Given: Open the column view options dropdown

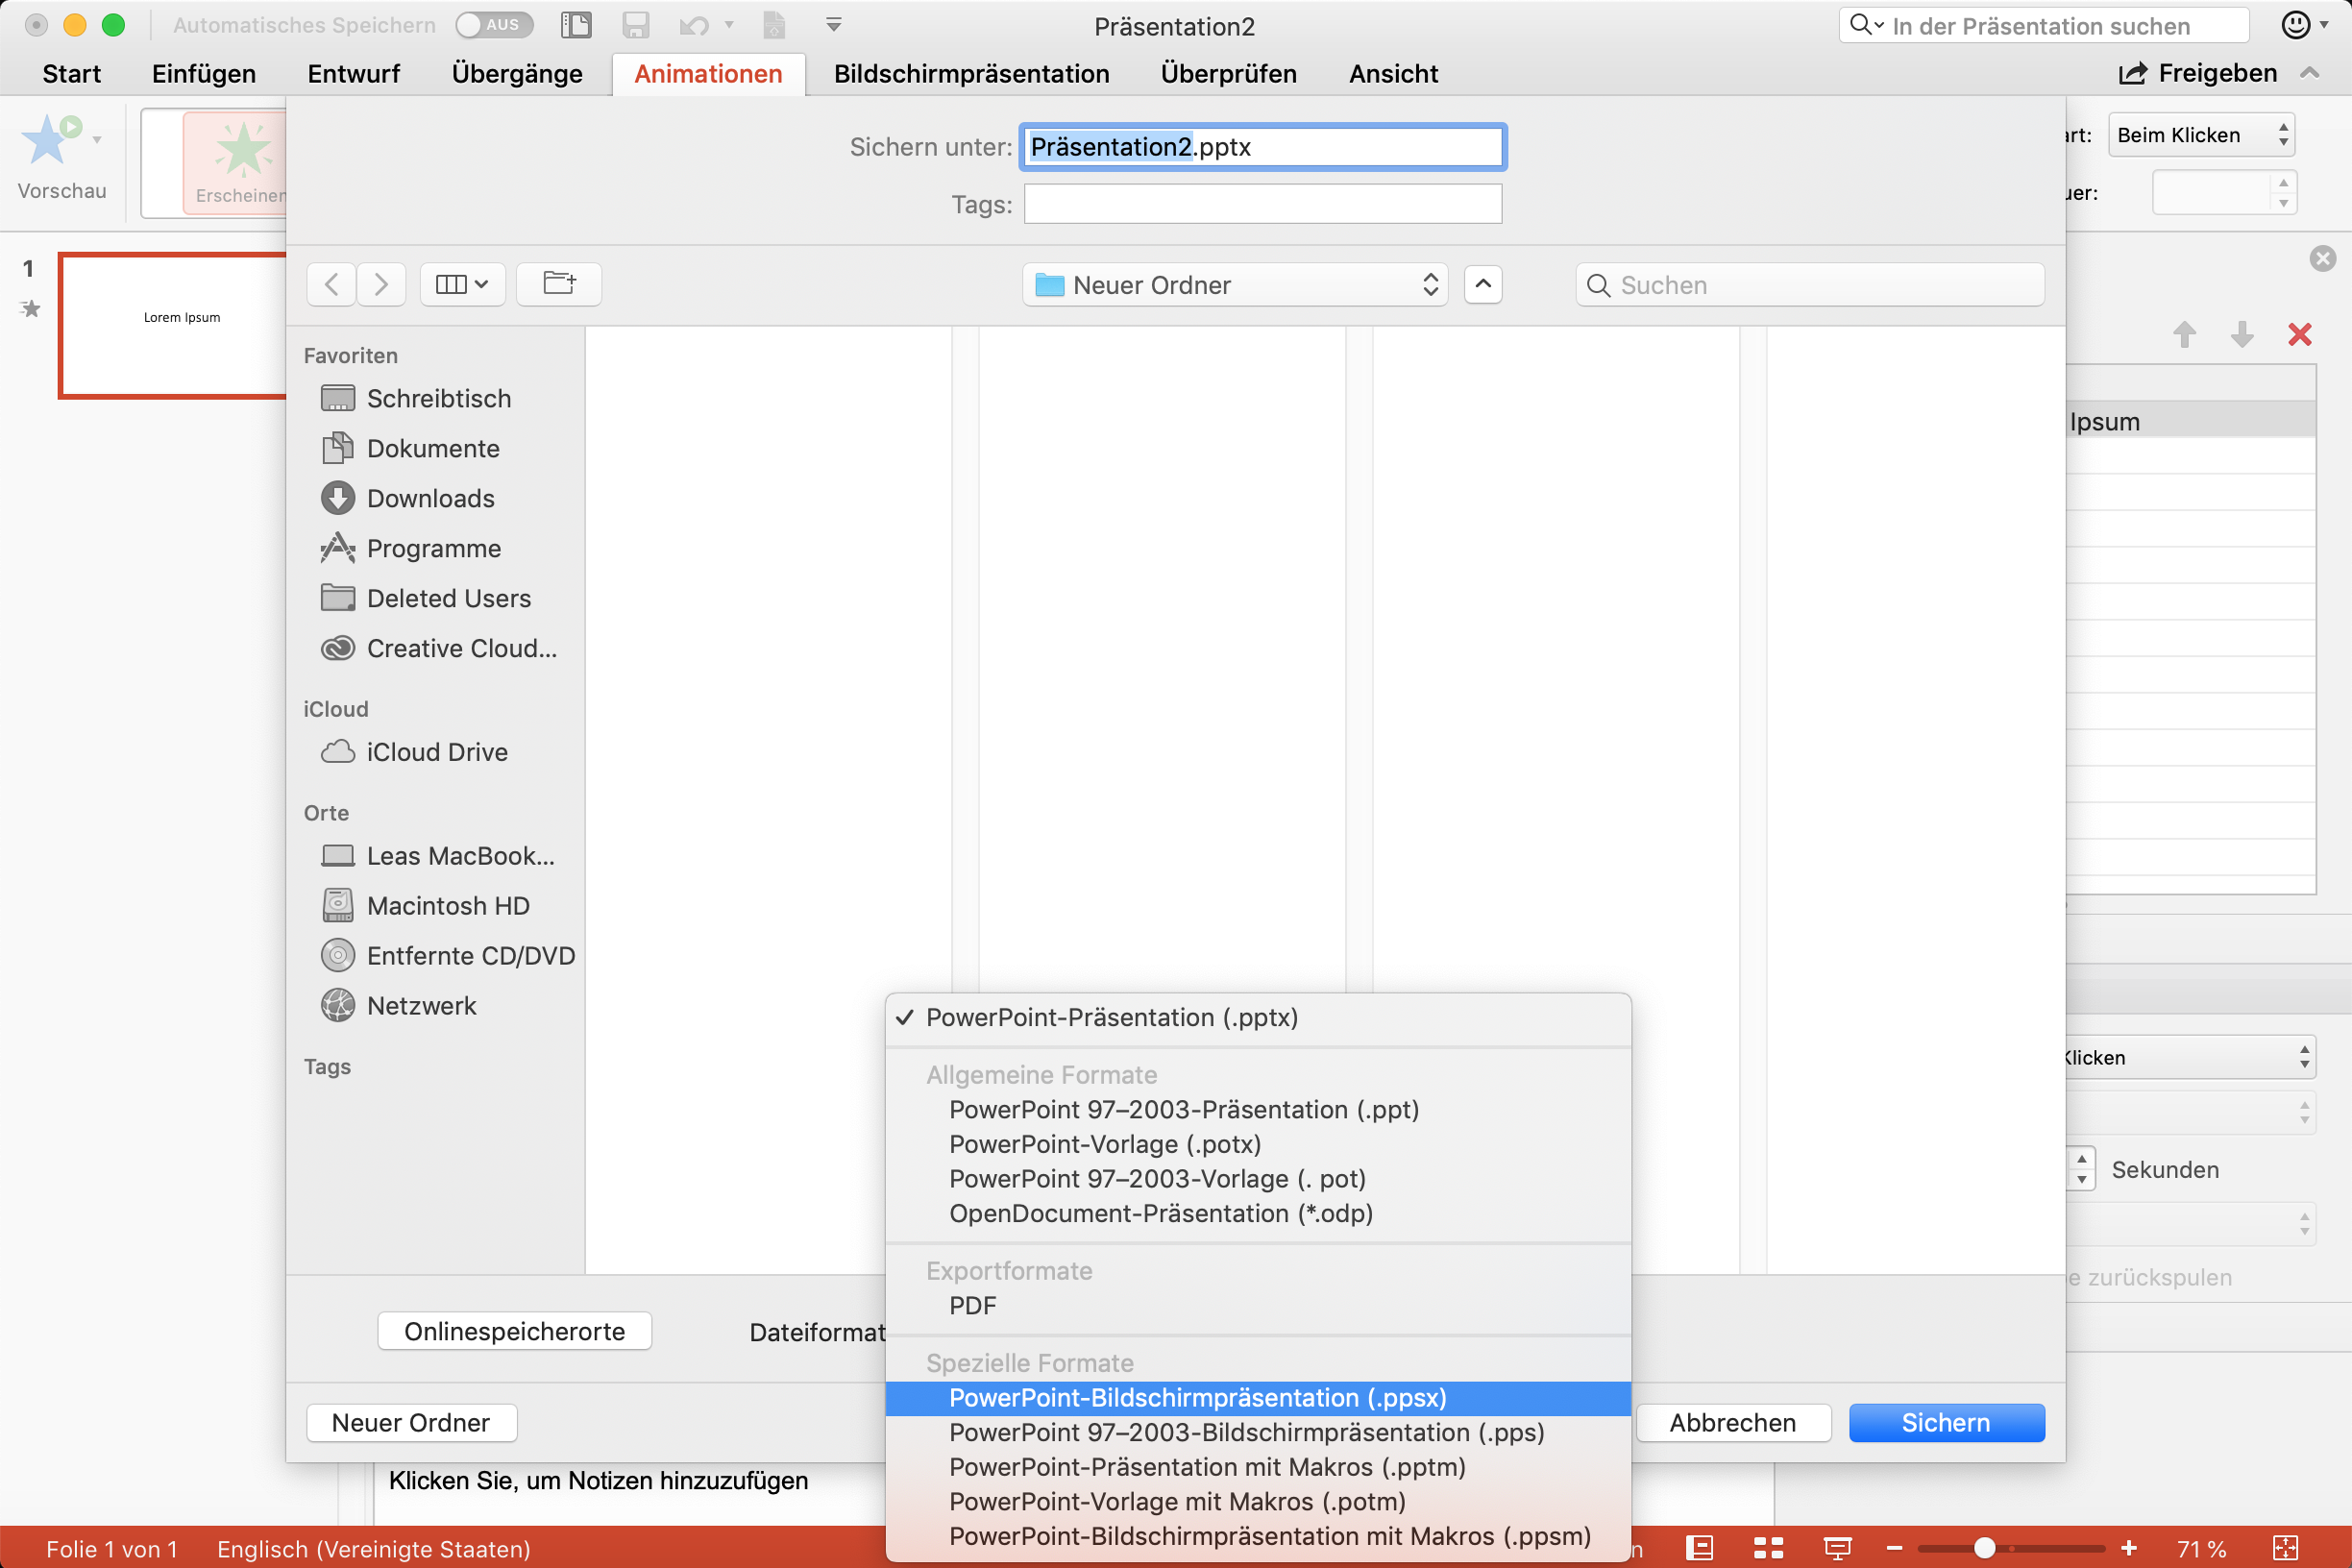Looking at the screenshot, I should pyautogui.click(x=462, y=284).
